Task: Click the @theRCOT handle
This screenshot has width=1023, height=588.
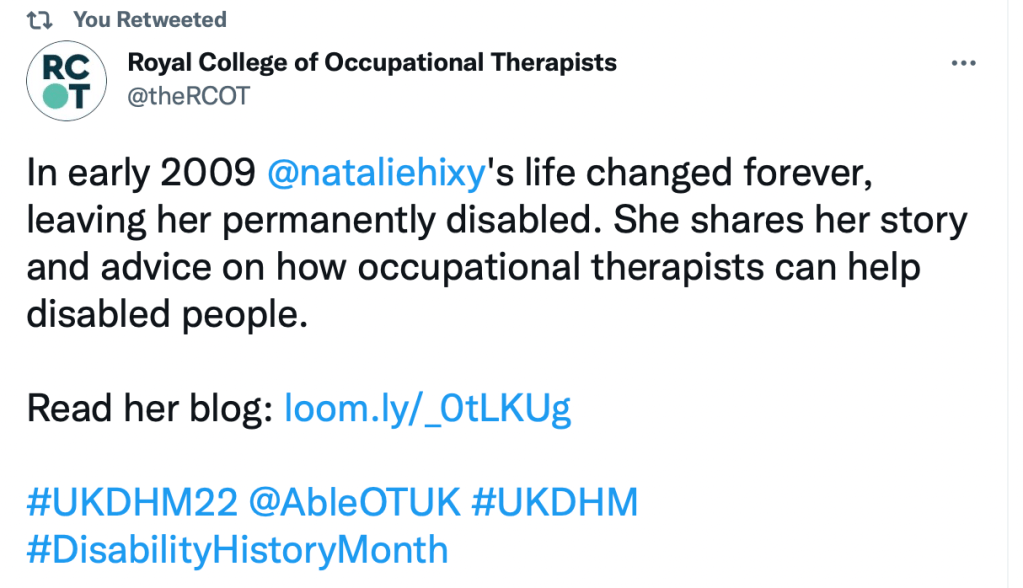Action: point(188,96)
